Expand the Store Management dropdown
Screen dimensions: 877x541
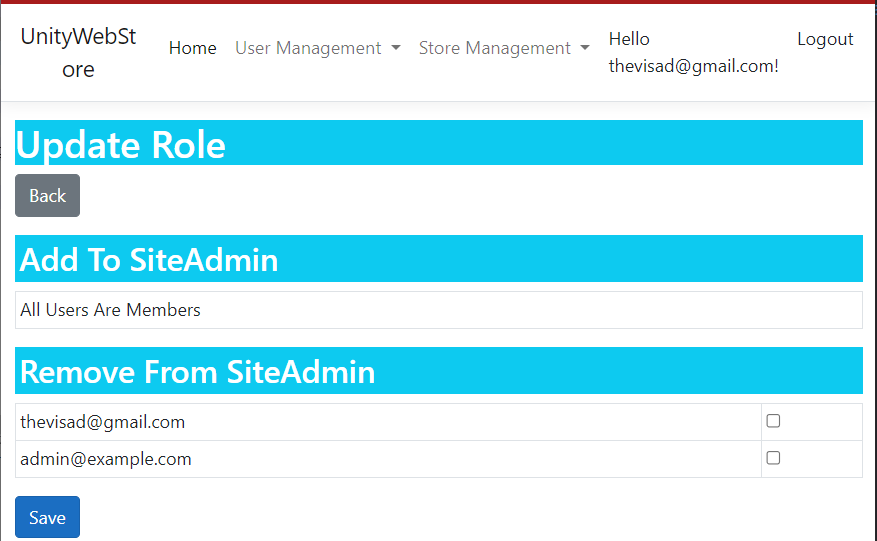pyautogui.click(x=503, y=48)
